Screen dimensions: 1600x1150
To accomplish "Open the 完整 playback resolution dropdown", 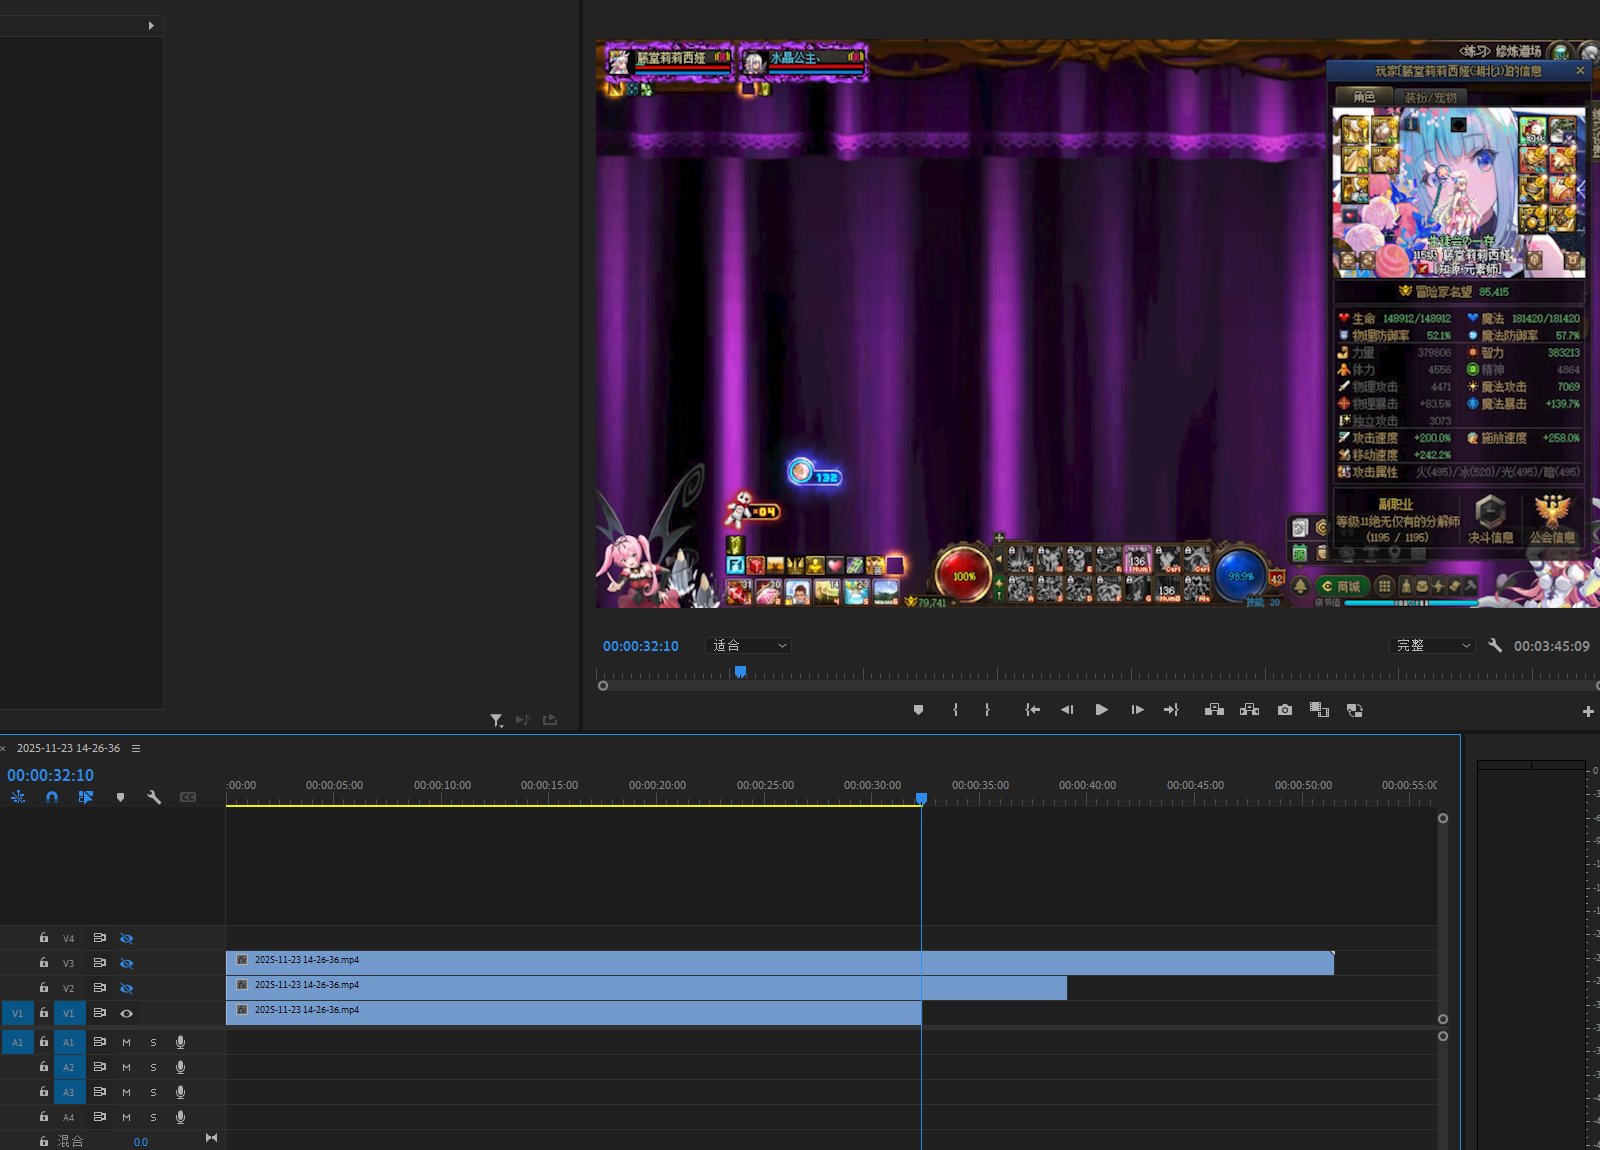I will tap(1432, 646).
